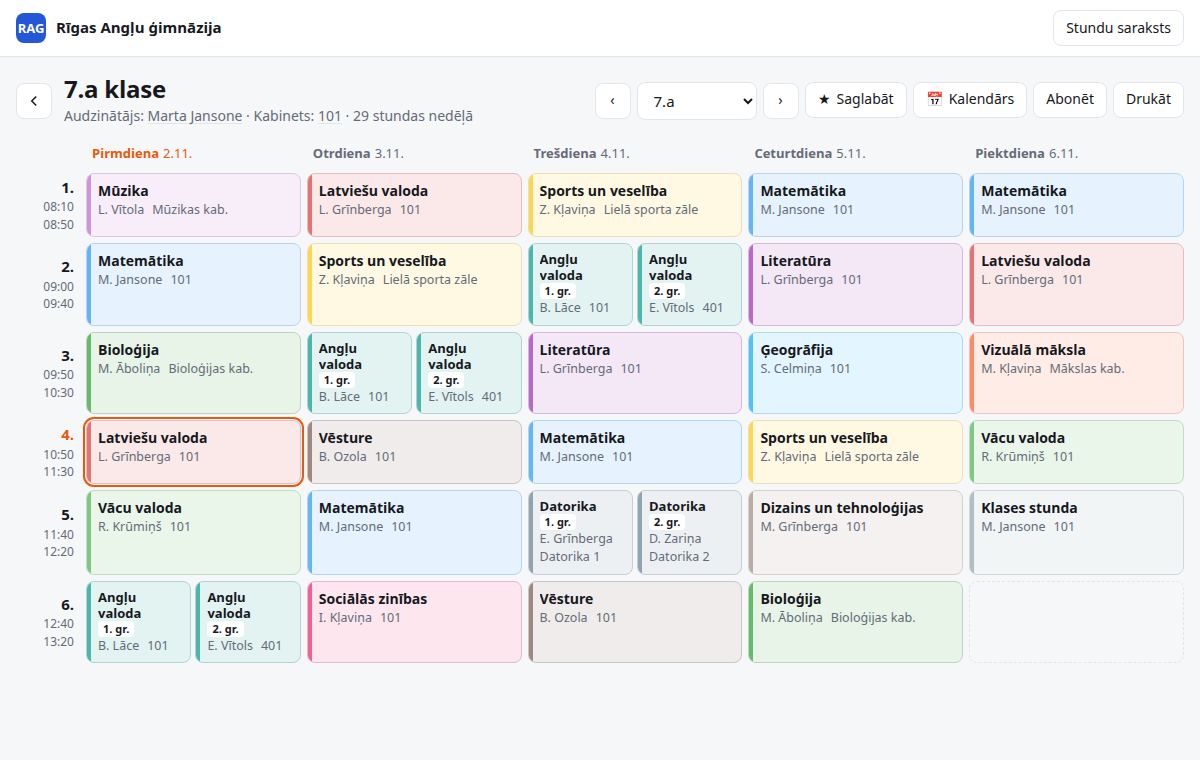
Task: Open the Dizains un tehnoloģijas lesson
Action: [x=856, y=532]
